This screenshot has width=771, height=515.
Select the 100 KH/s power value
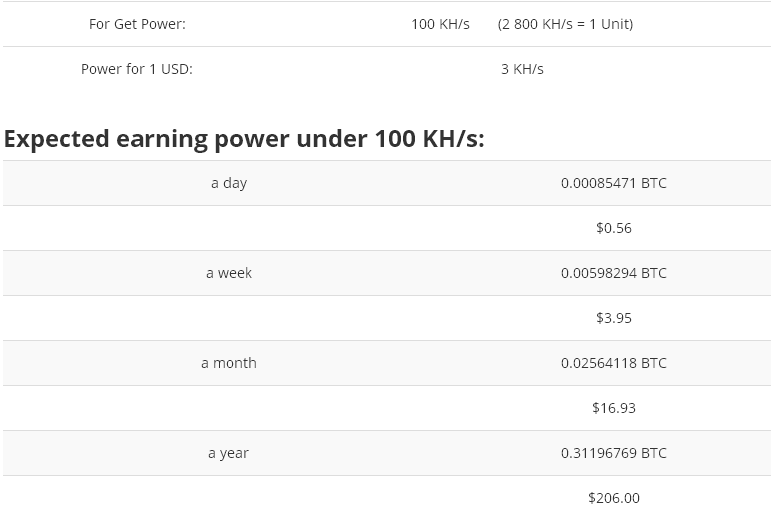(440, 24)
